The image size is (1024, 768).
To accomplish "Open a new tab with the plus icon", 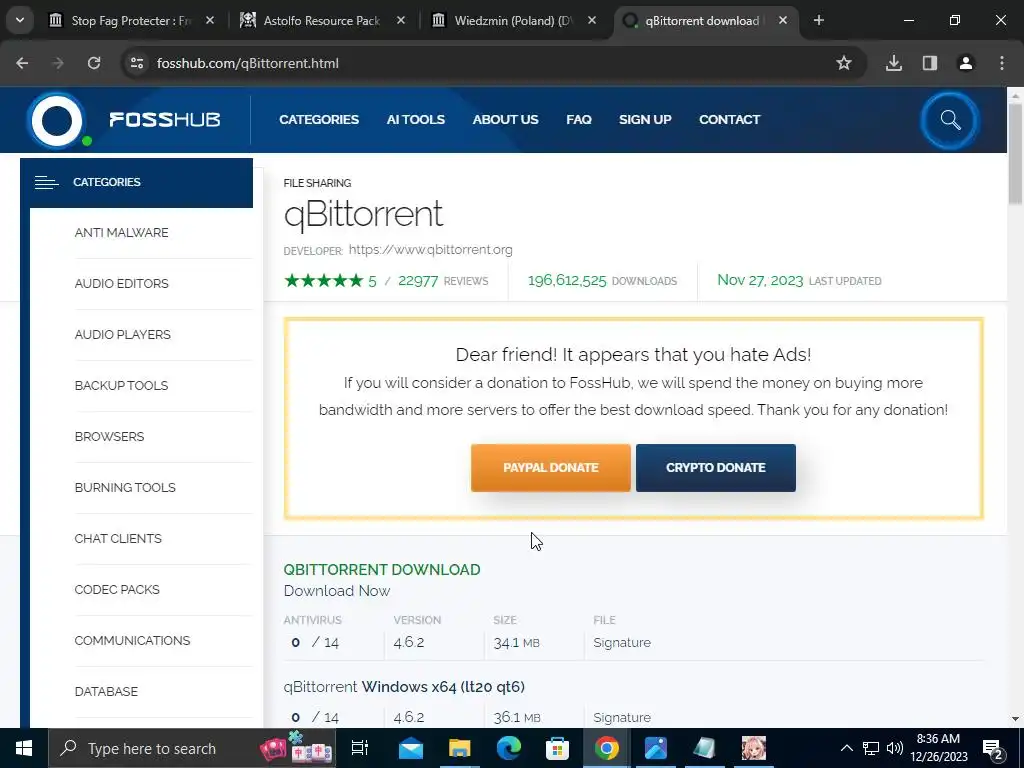I will tap(818, 20).
